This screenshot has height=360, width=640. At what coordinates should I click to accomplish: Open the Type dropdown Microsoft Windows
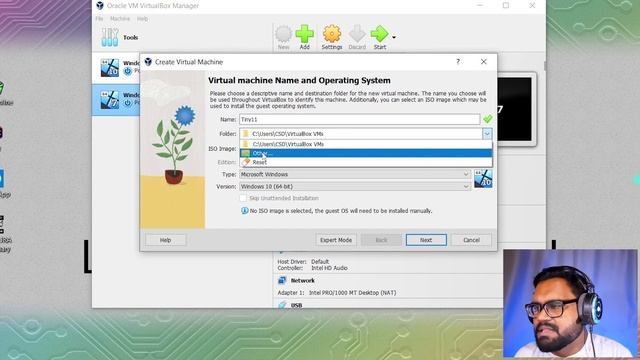coord(355,174)
